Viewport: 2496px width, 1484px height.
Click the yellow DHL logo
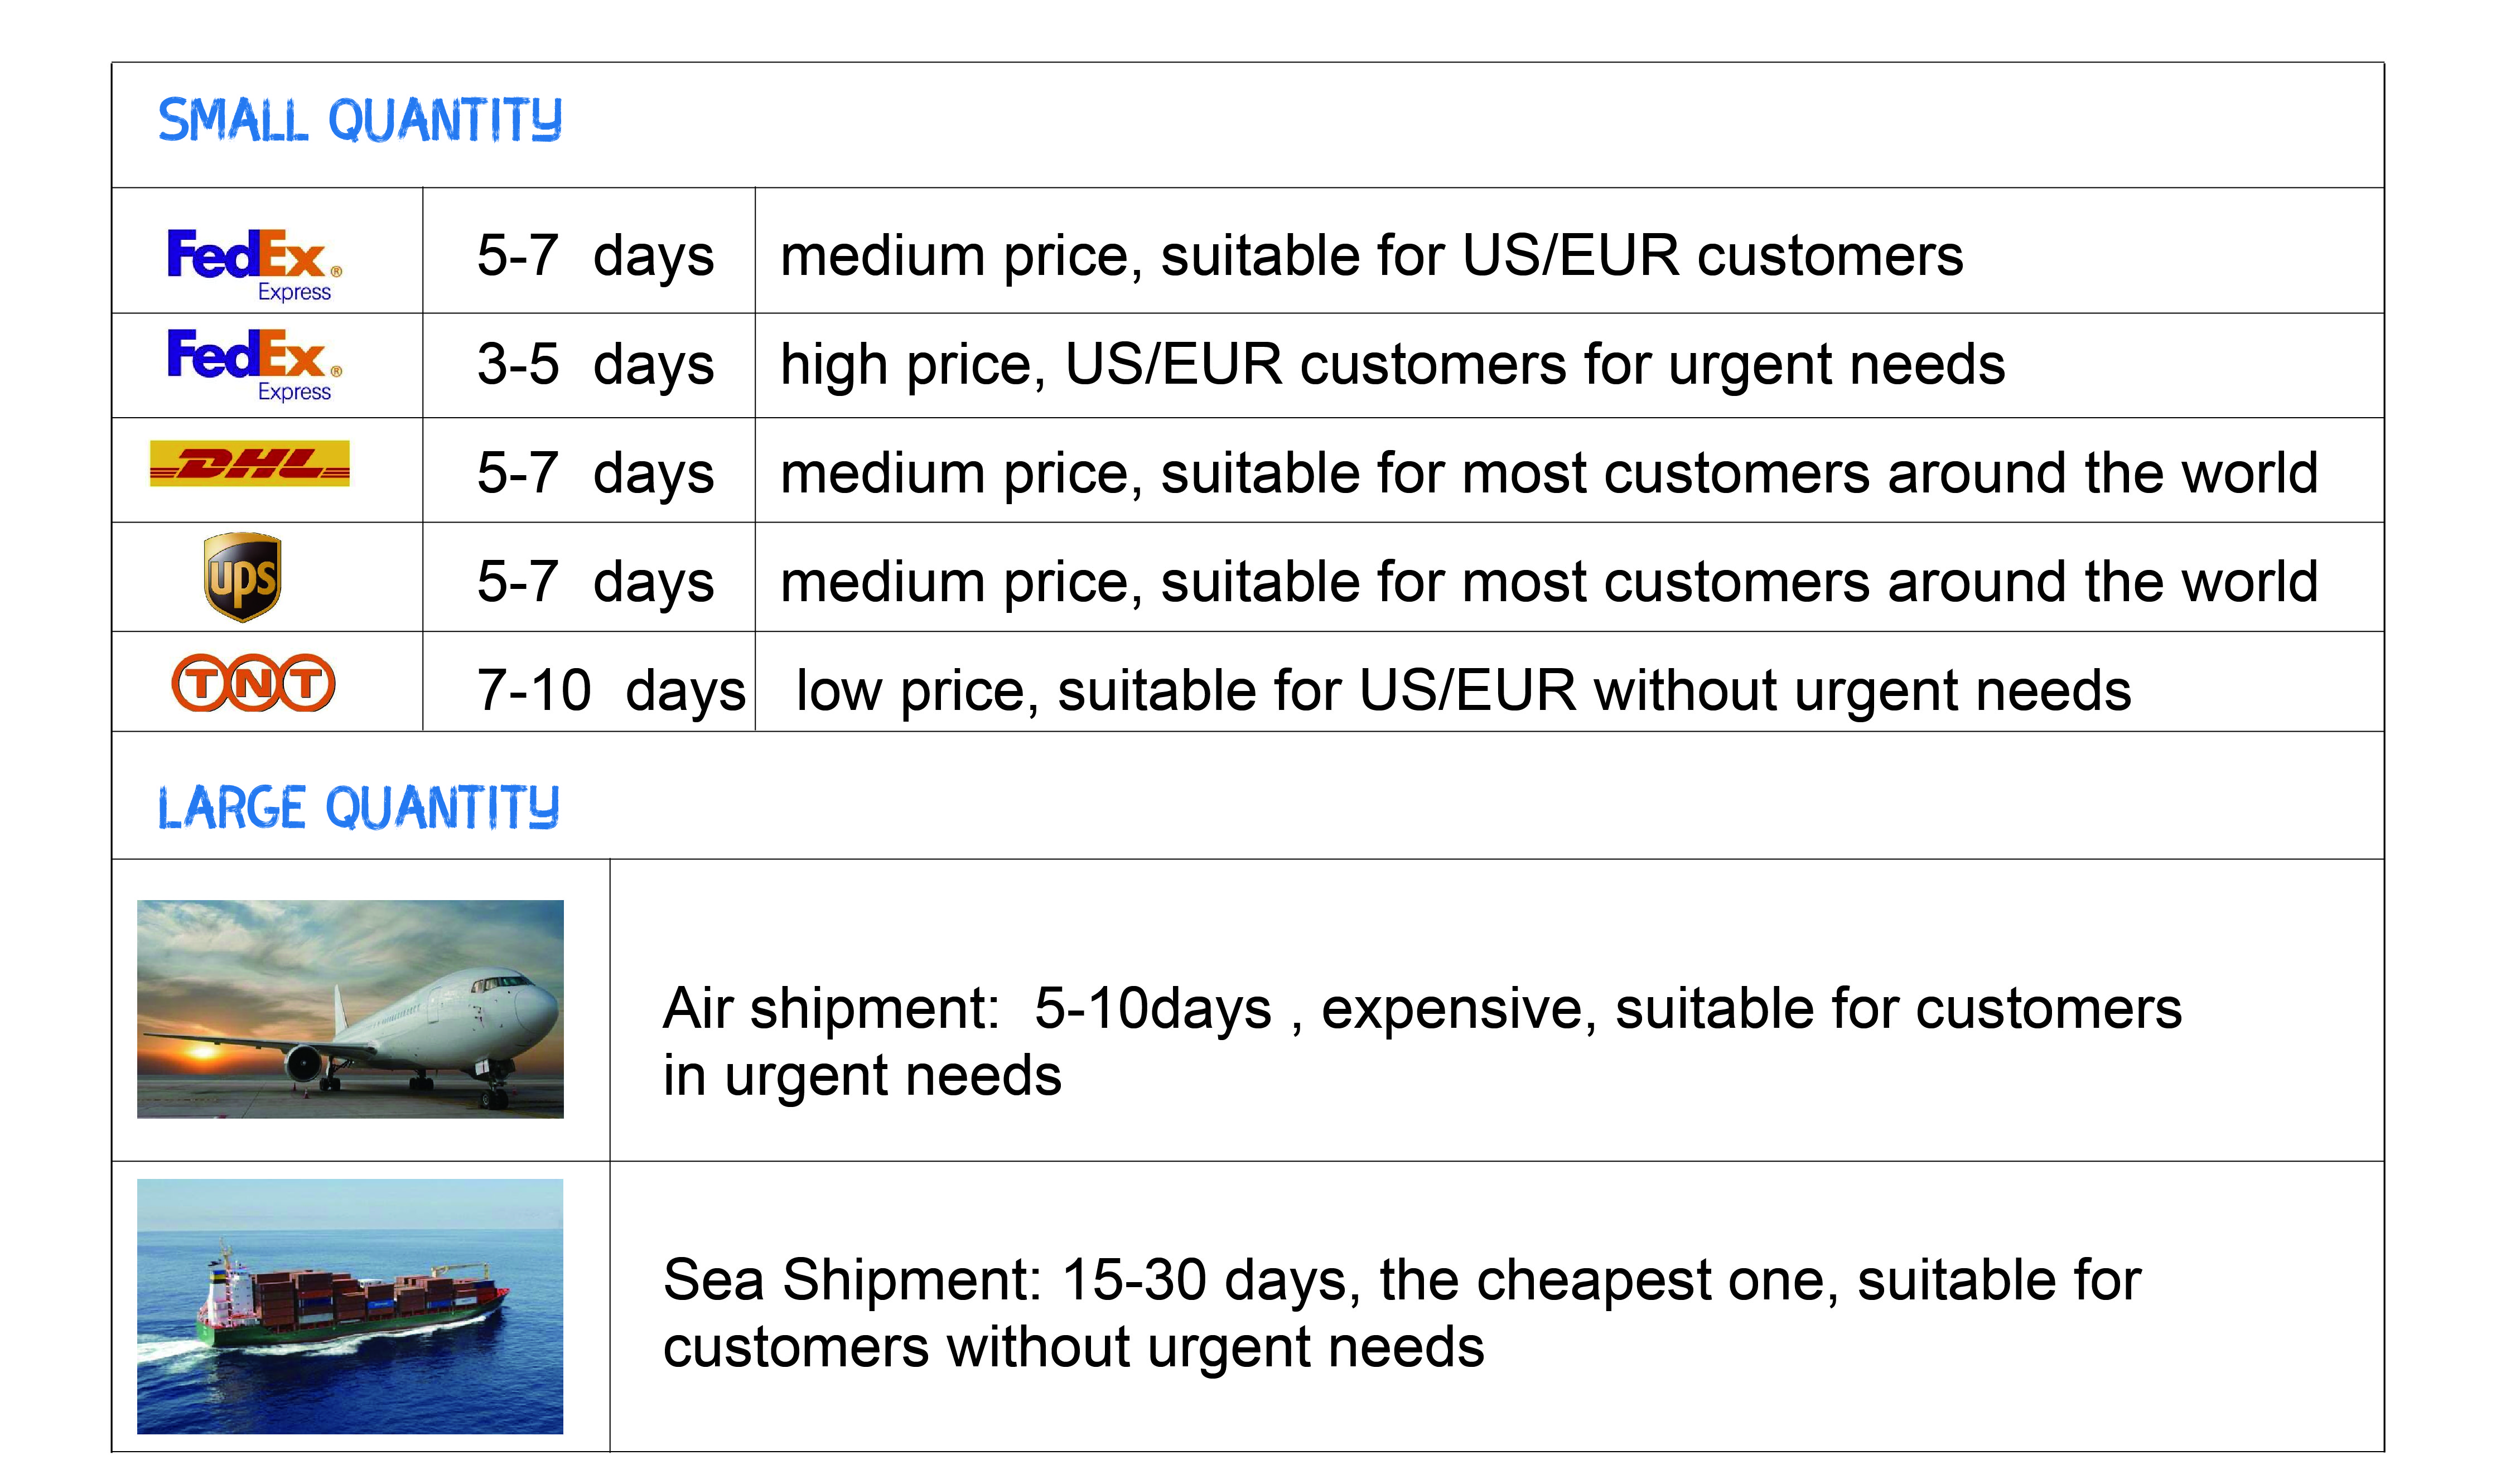tap(250, 464)
